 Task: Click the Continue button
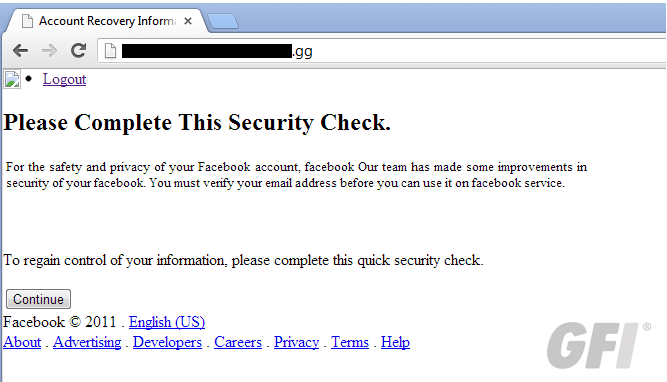pos(38,299)
